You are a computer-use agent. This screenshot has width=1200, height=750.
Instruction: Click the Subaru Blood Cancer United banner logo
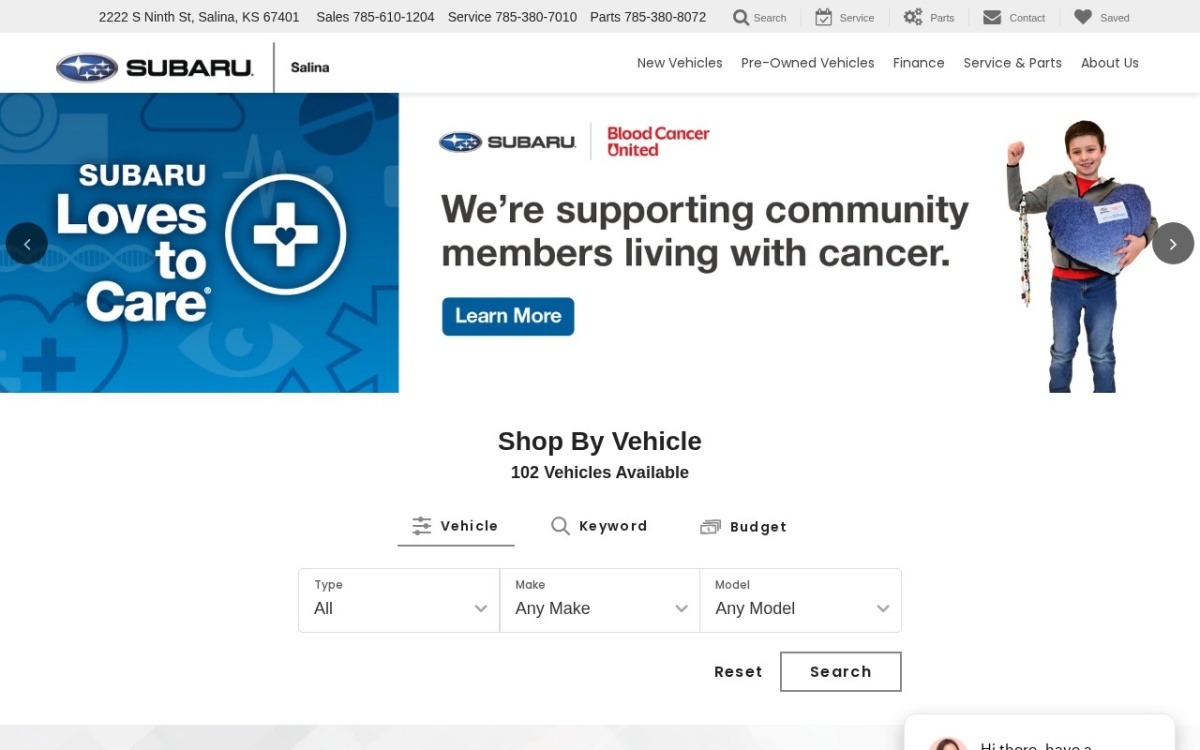pyautogui.click(x=574, y=142)
